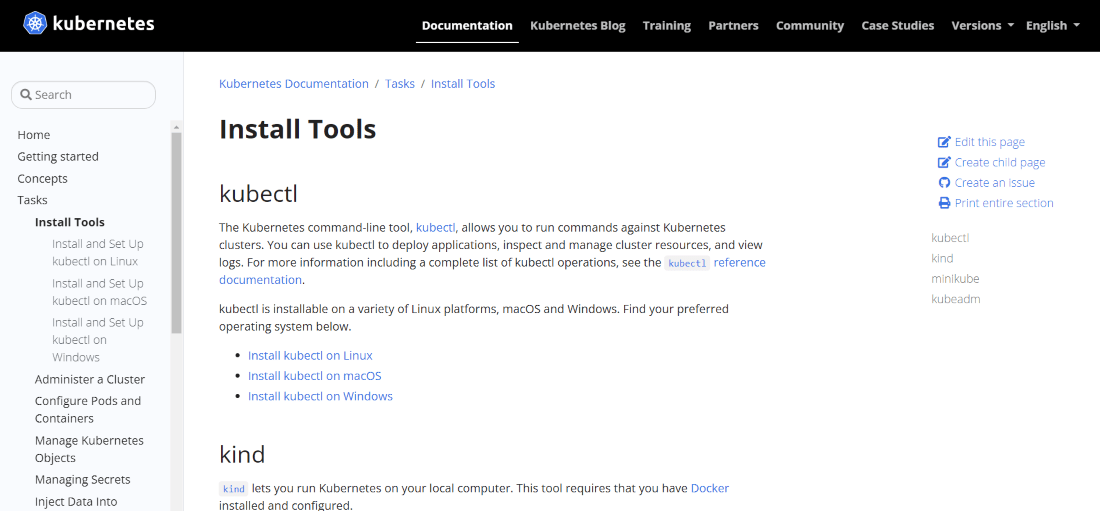Open the Training nav item

[x=666, y=25]
